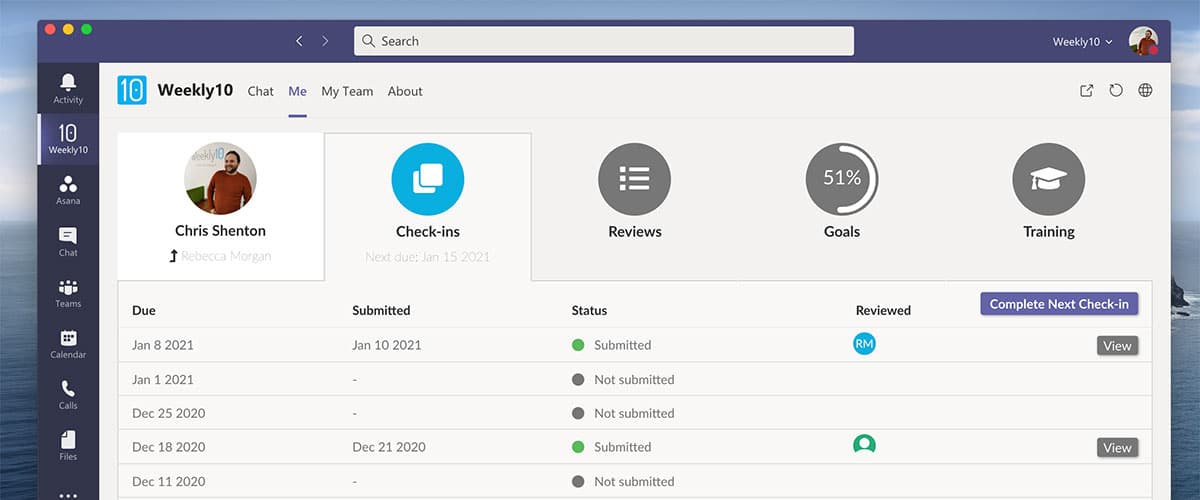Click the Dec 21 2020 submitted date
The width and height of the screenshot is (1200, 500).
pyautogui.click(x=390, y=447)
